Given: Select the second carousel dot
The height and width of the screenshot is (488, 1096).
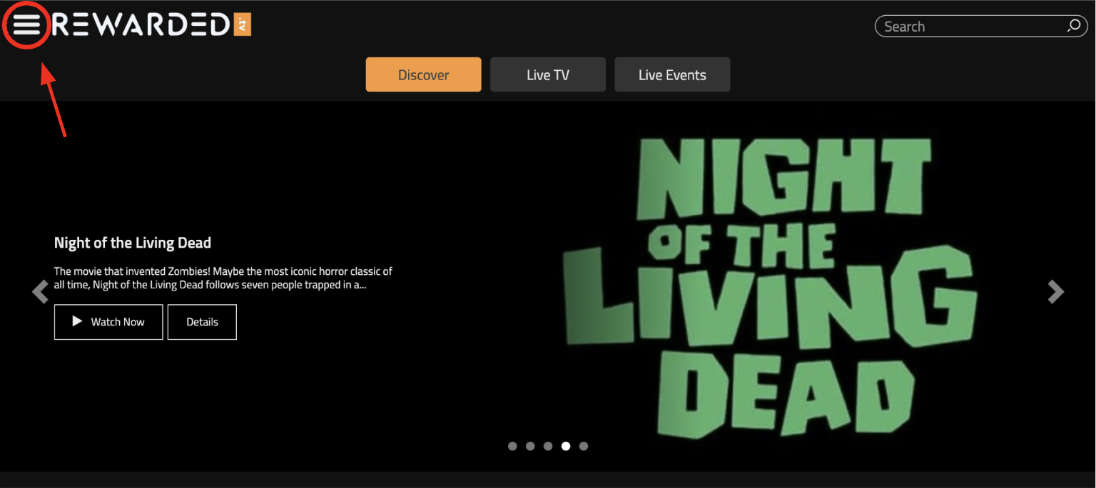Looking at the screenshot, I should coord(530,446).
